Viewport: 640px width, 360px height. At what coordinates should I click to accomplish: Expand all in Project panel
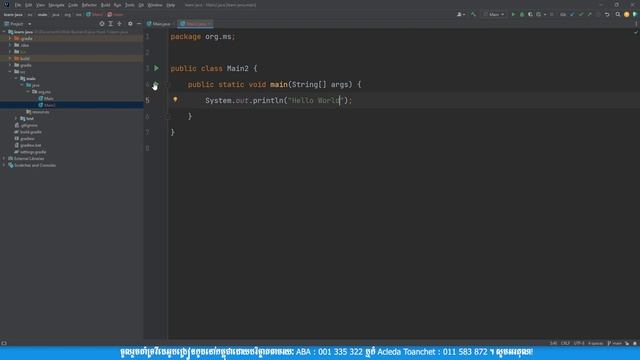(110, 24)
